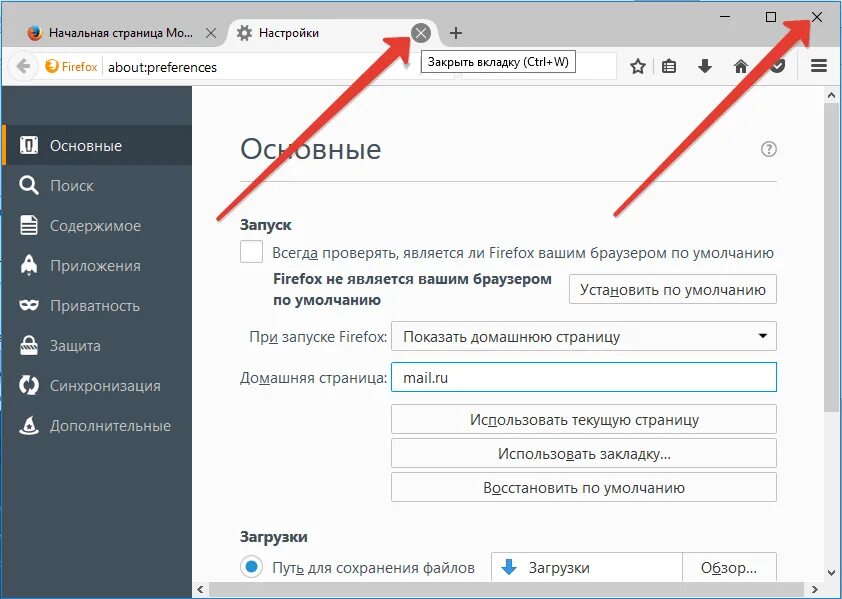842x599 pixels.
Task: Close the Настройки tab
Action: pyautogui.click(x=421, y=33)
